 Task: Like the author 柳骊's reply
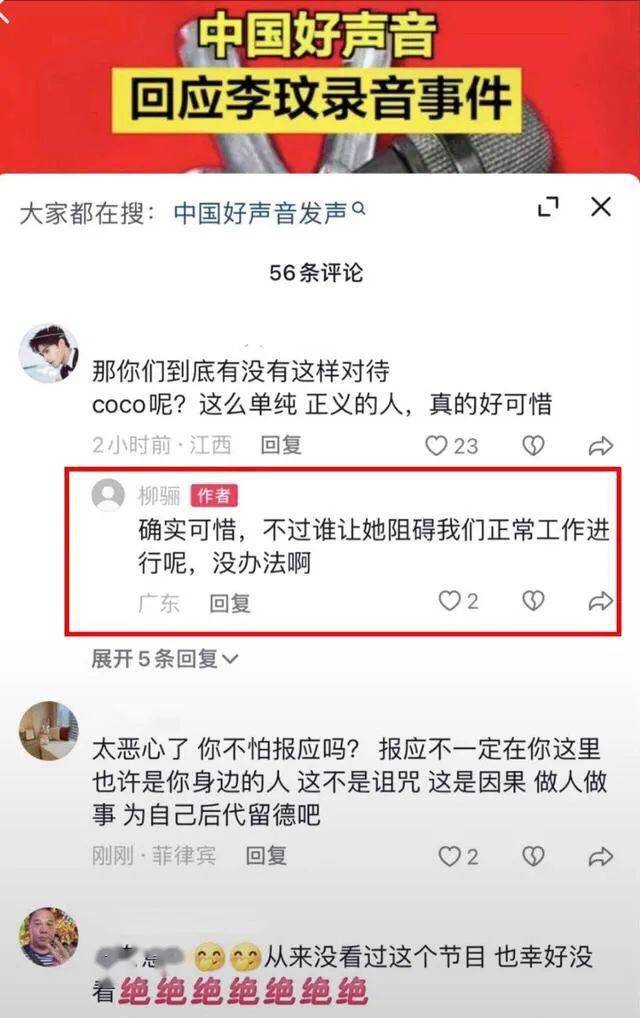(458, 601)
